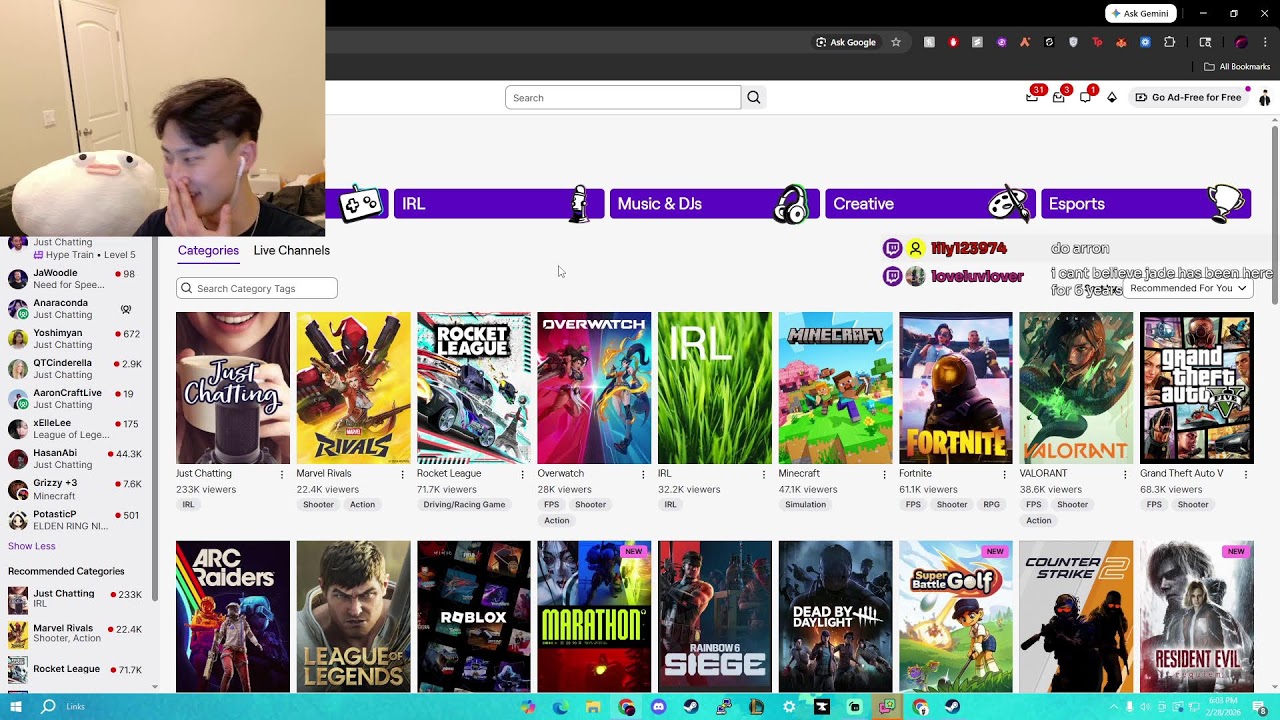Open the ARC Raiders box art
1280x720 pixels.
233,616
